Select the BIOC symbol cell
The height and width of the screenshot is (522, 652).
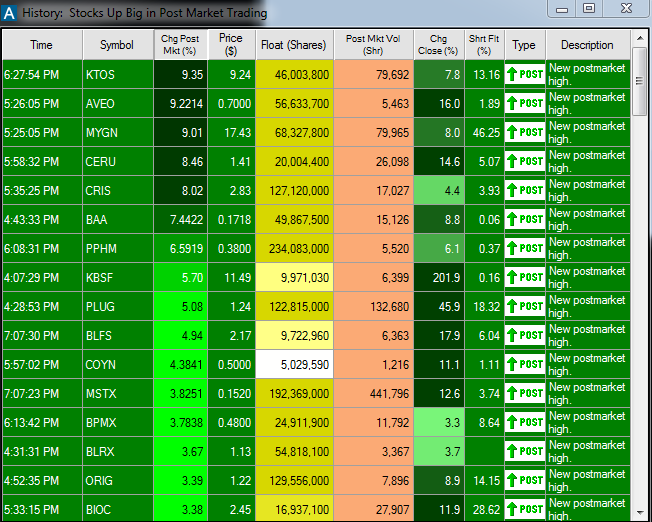[x=118, y=509]
